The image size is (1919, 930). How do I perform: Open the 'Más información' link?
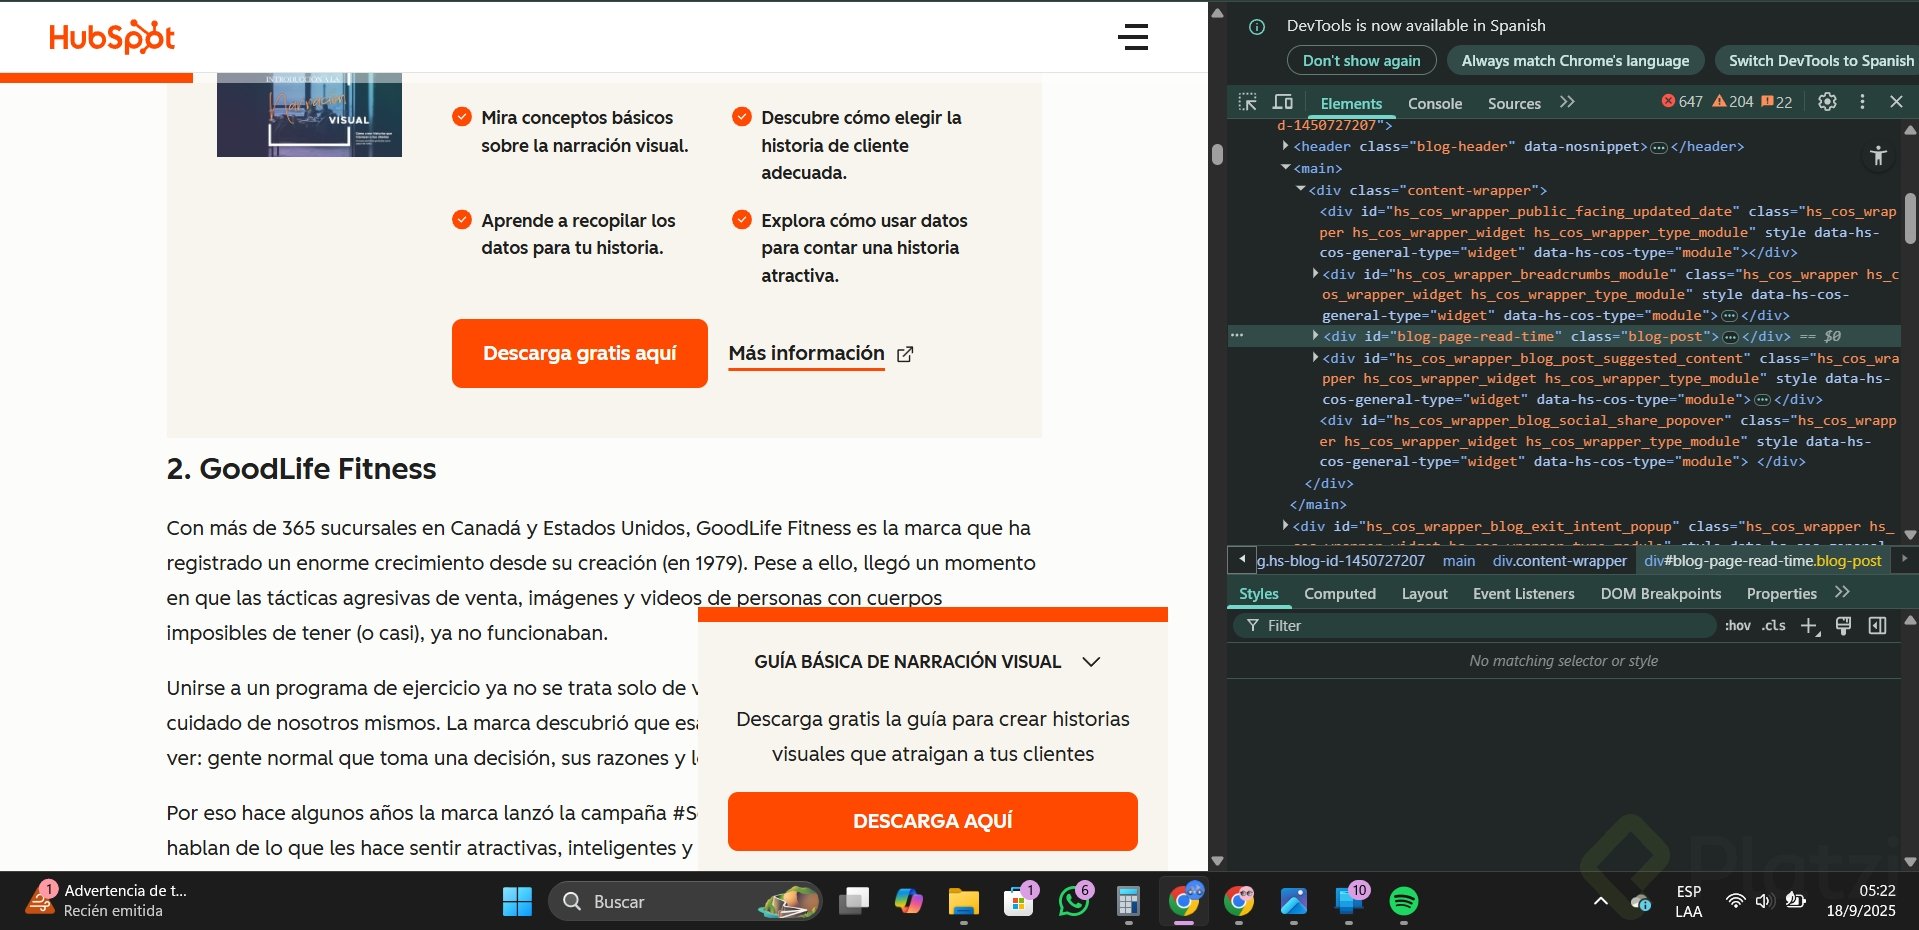(806, 354)
